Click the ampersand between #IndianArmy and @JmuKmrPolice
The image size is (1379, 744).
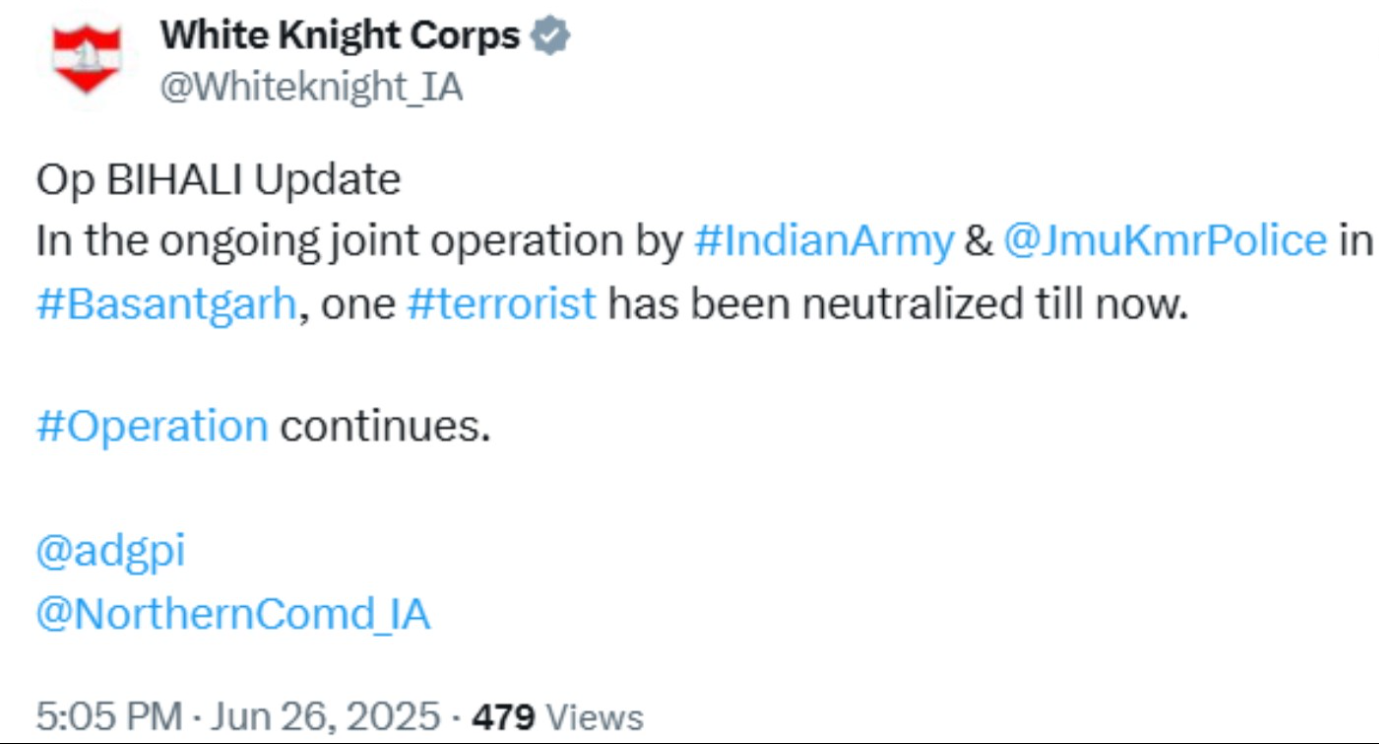(978, 242)
